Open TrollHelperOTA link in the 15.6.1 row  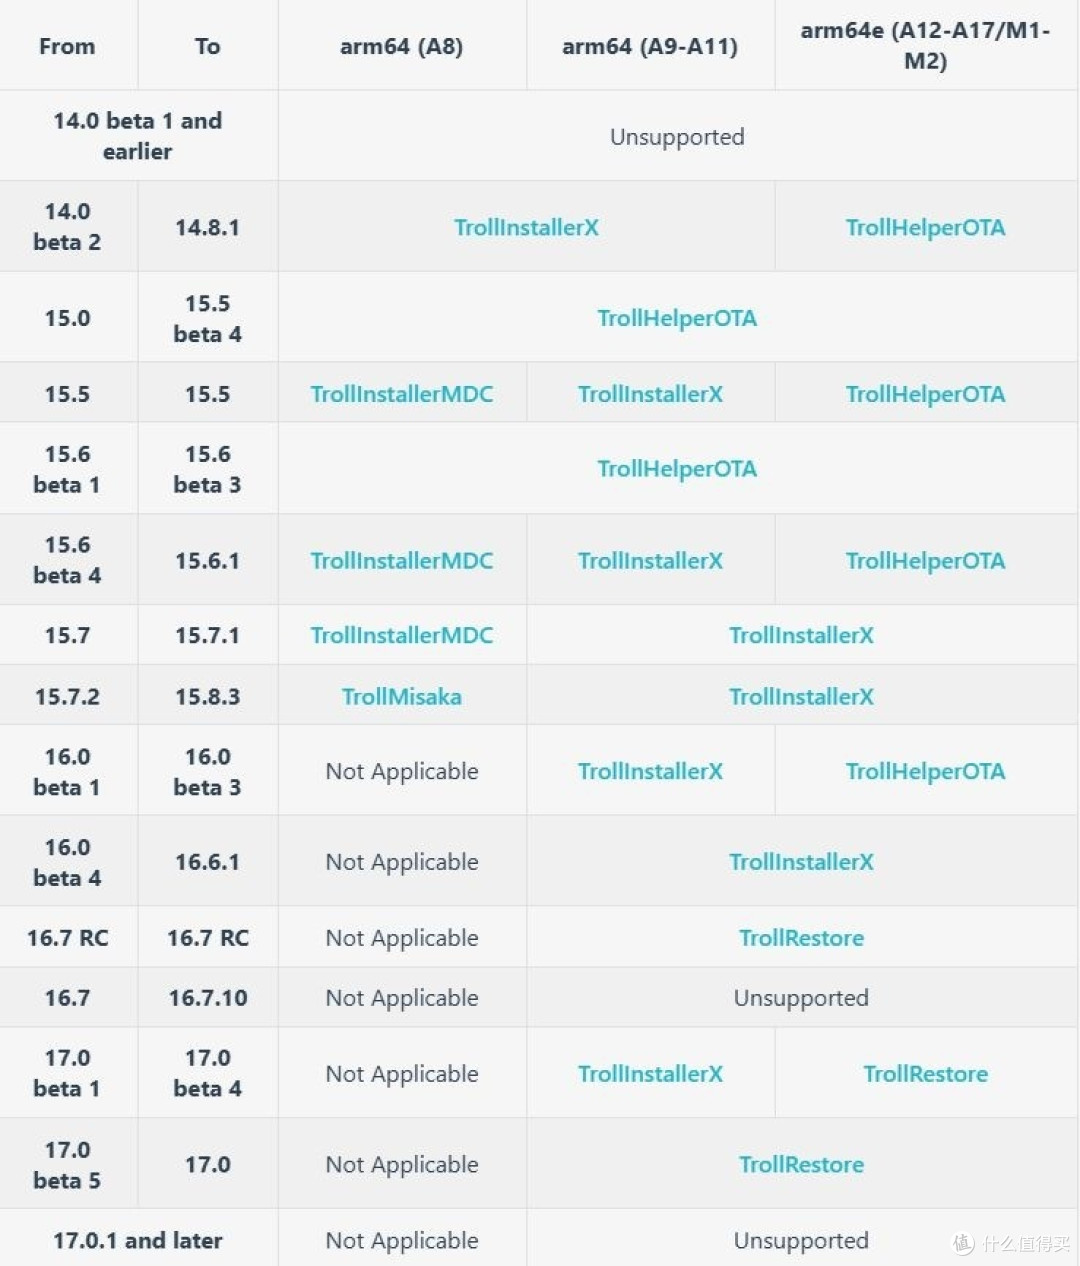[x=925, y=561]
